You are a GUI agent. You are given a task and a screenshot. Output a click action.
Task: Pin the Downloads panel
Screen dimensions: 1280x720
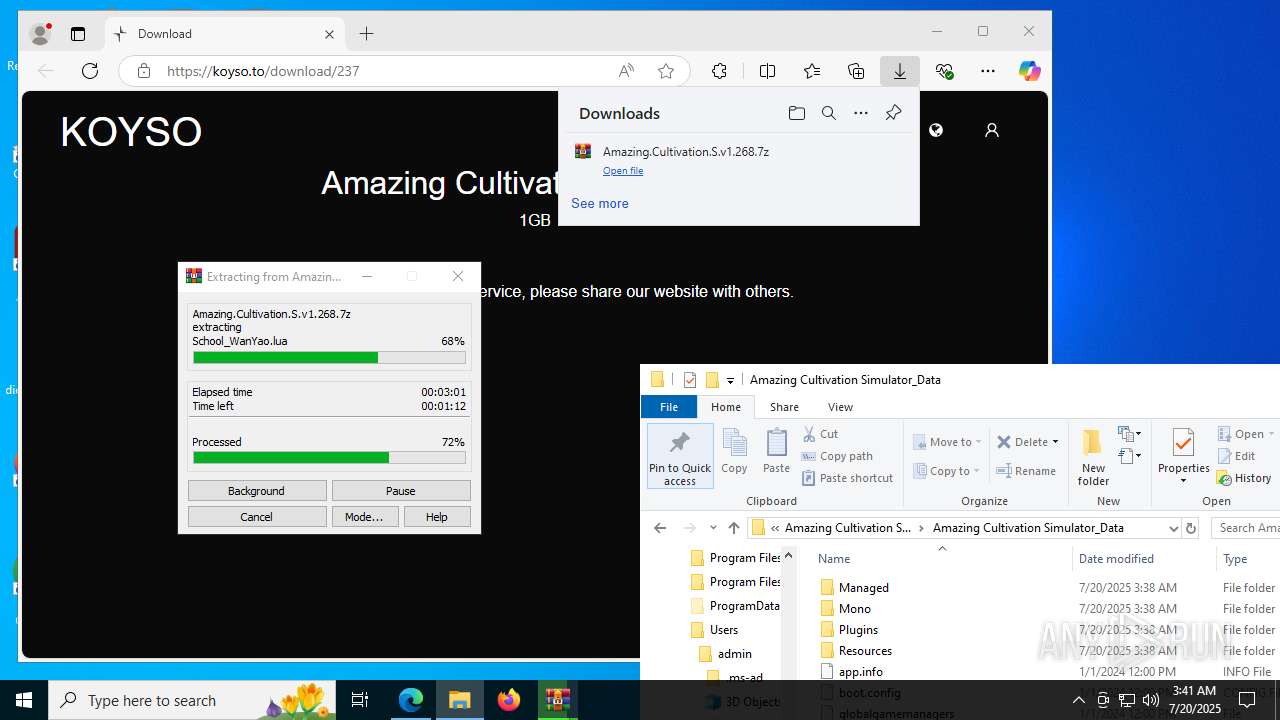click(894, 113)
